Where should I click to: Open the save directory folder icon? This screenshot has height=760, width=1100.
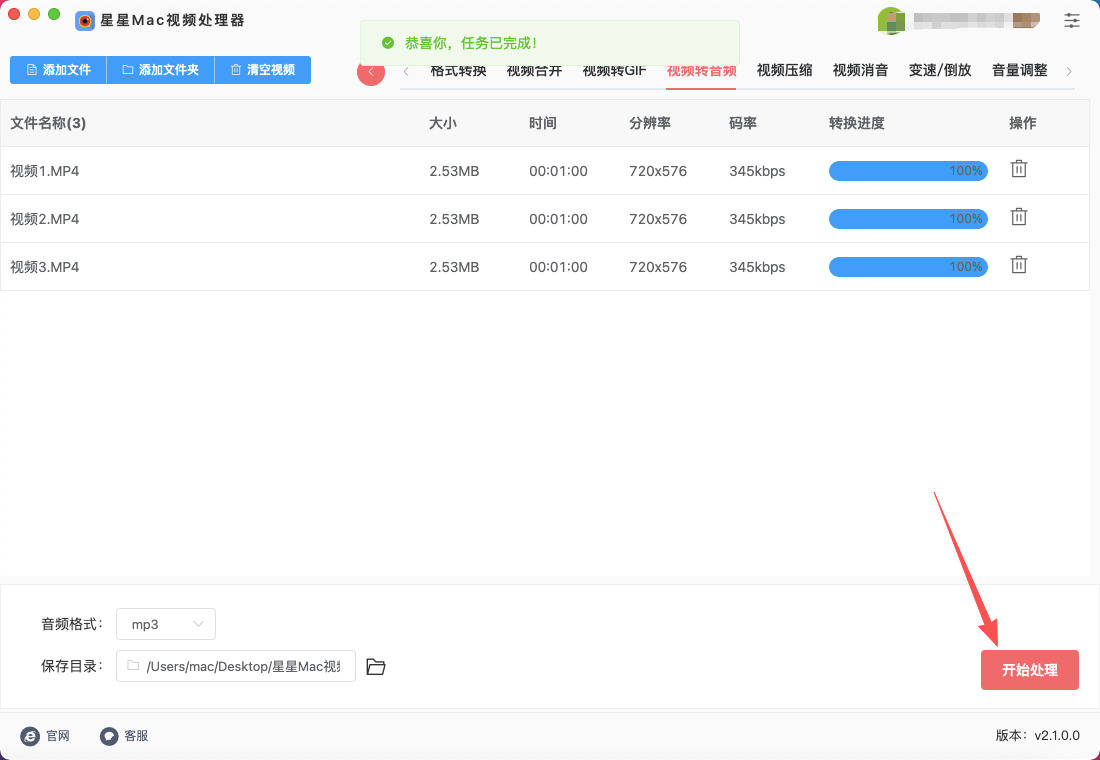coord(376,667)
